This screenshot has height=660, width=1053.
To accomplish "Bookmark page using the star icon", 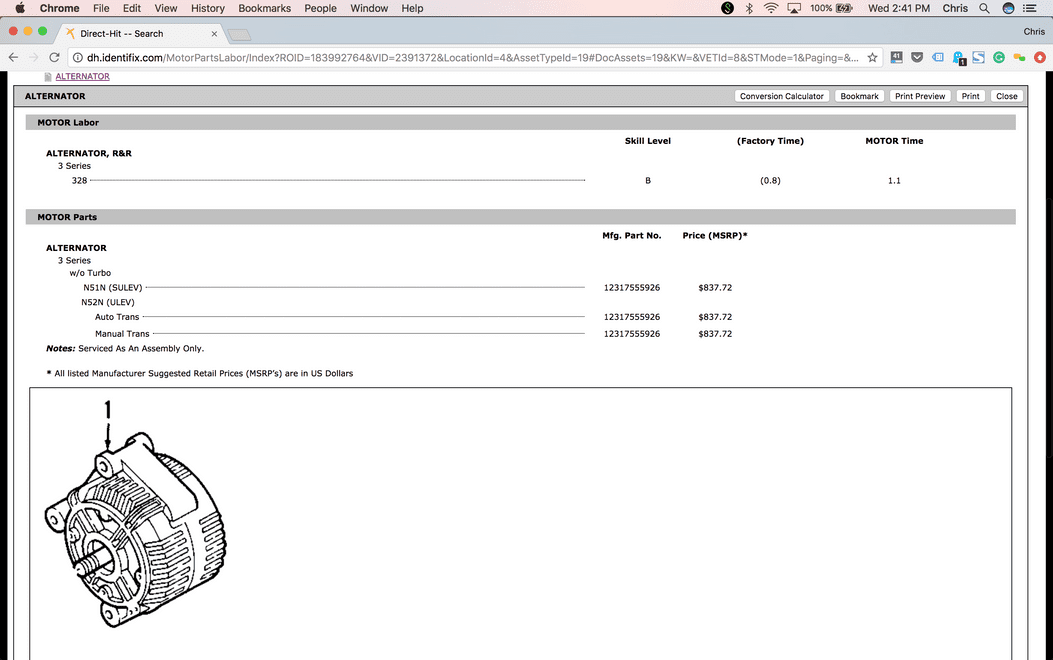I will (x=872, y=58).
